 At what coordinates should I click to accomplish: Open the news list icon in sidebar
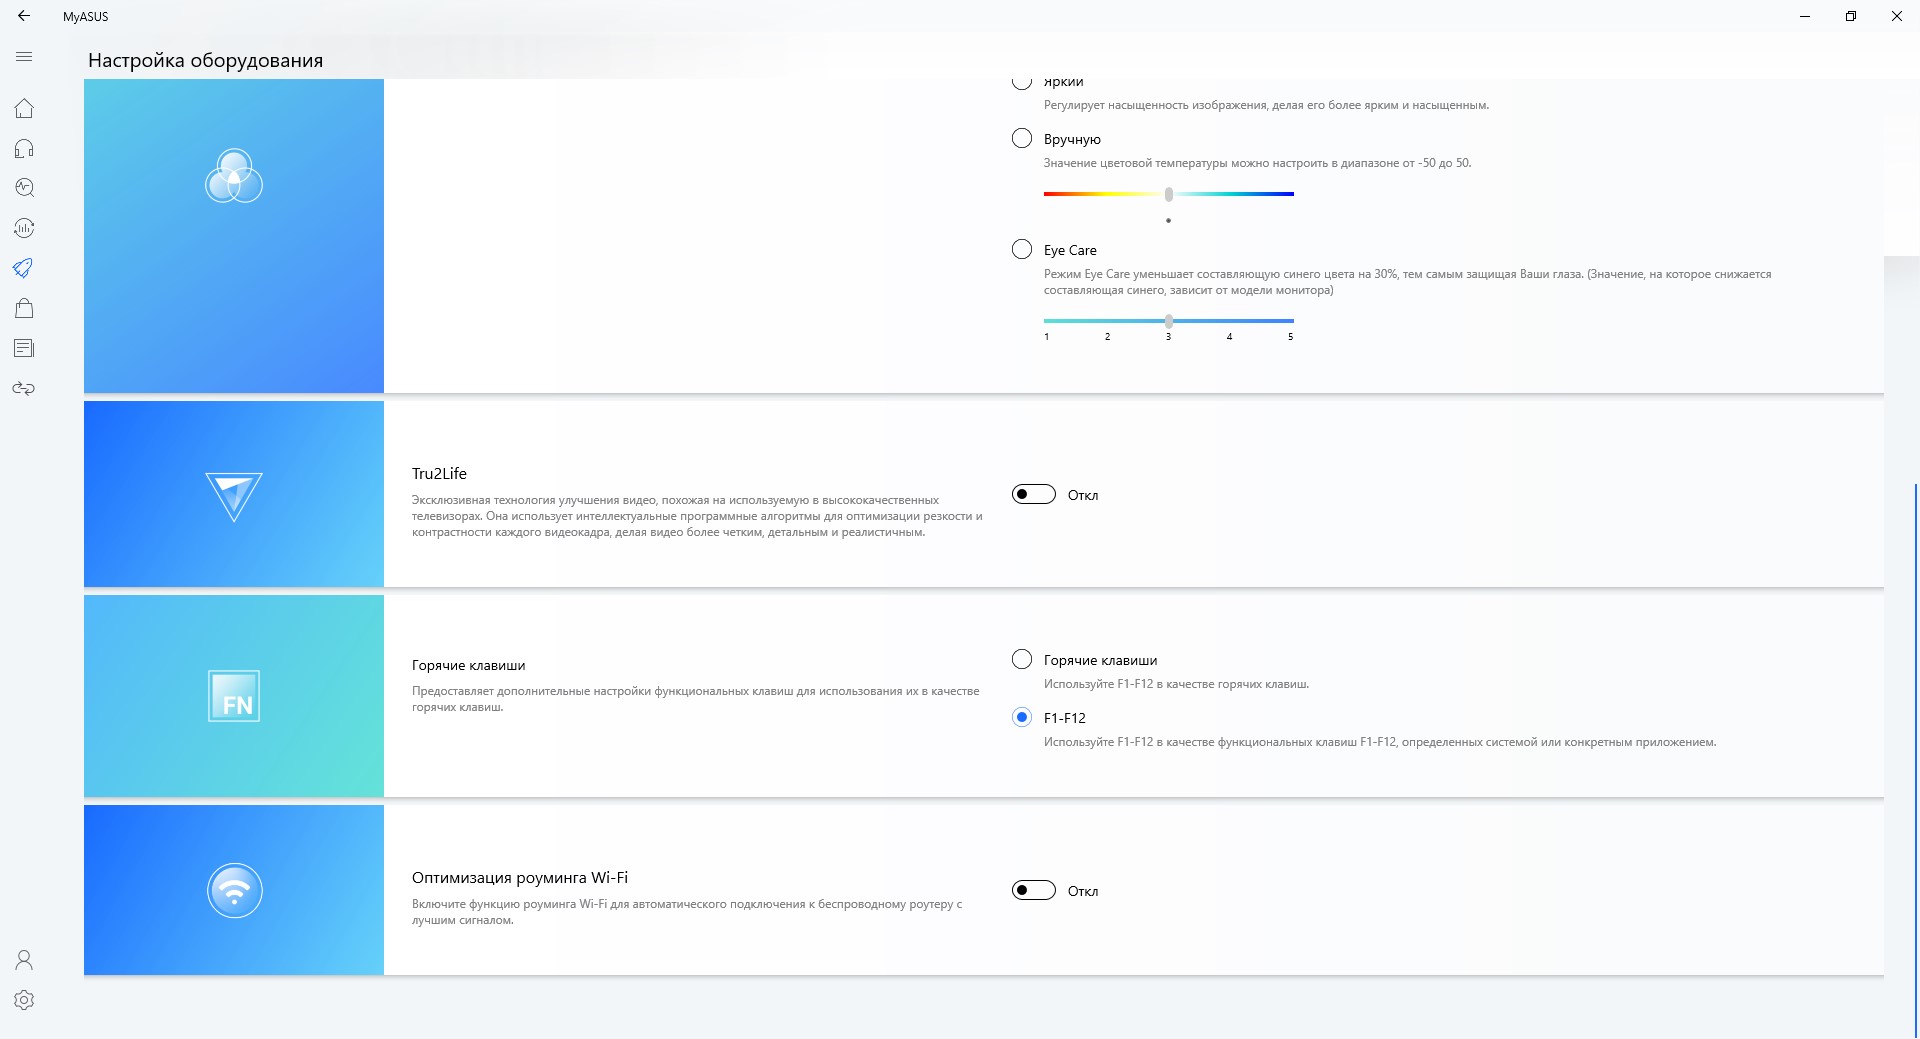24,348
